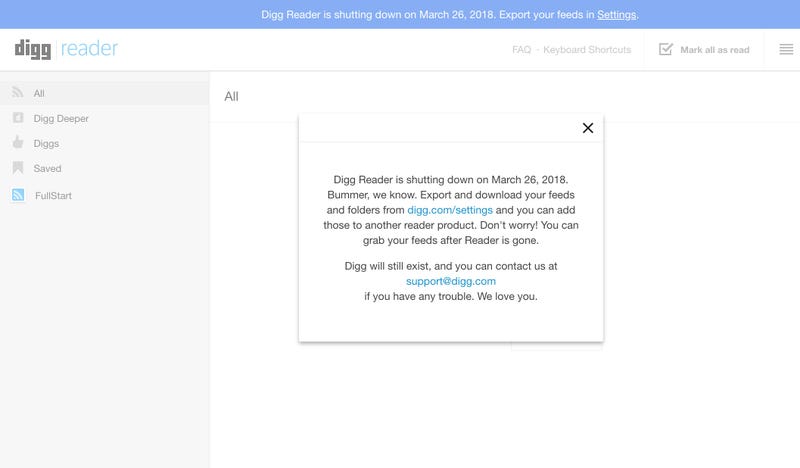Click the Mark all as read checkmark icon
The width and height of the screenshot is (800, 468).
pos(666,49)
